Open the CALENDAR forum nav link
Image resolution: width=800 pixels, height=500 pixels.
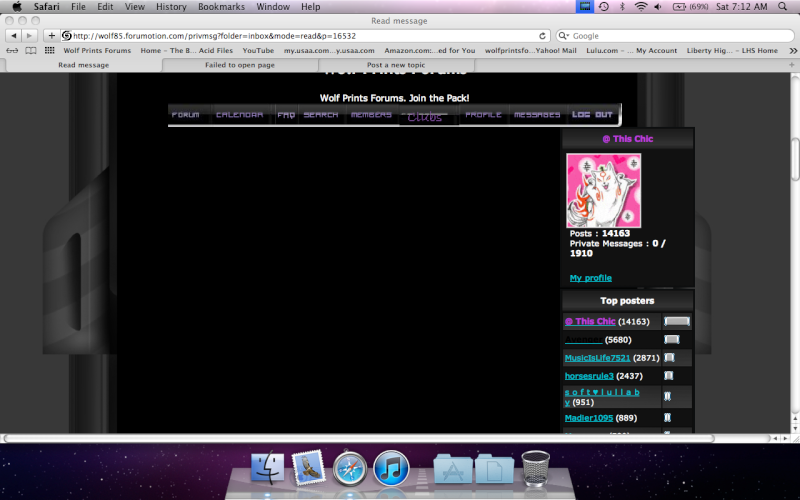tap(239, 115)
